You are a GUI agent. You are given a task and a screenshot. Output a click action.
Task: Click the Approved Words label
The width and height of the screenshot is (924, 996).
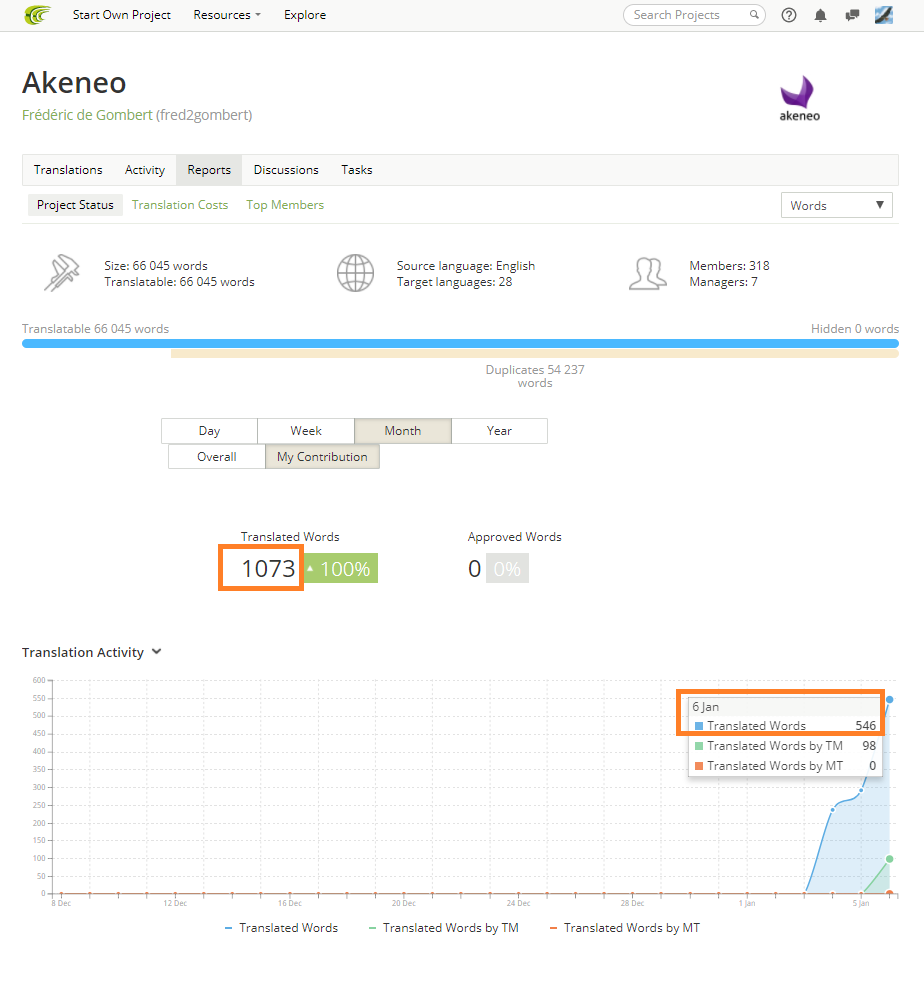(x=514, y=537)
